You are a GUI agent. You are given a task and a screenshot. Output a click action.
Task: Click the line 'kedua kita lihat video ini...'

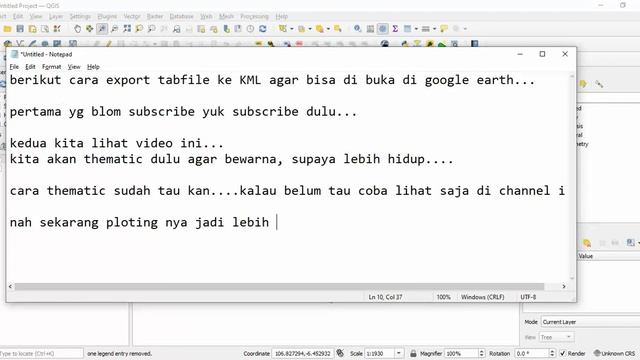tap(117, 143)
